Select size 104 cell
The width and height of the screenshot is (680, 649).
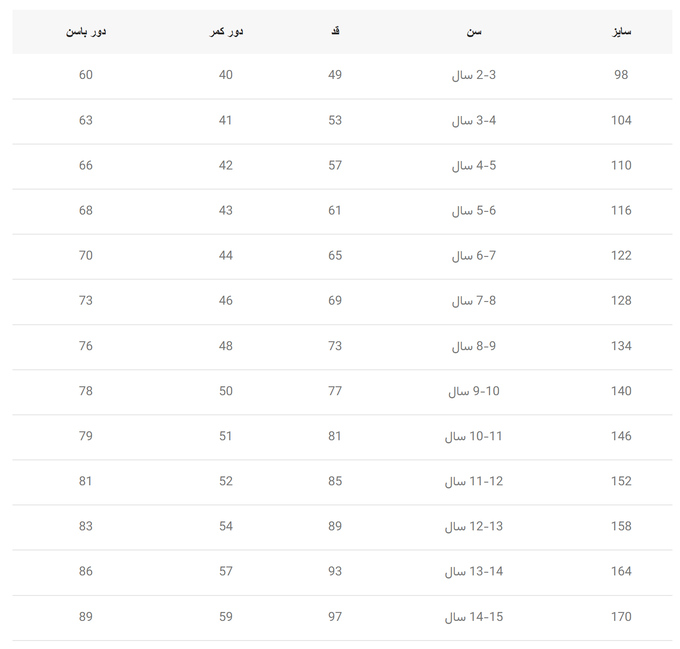click(x=621, y=120)
